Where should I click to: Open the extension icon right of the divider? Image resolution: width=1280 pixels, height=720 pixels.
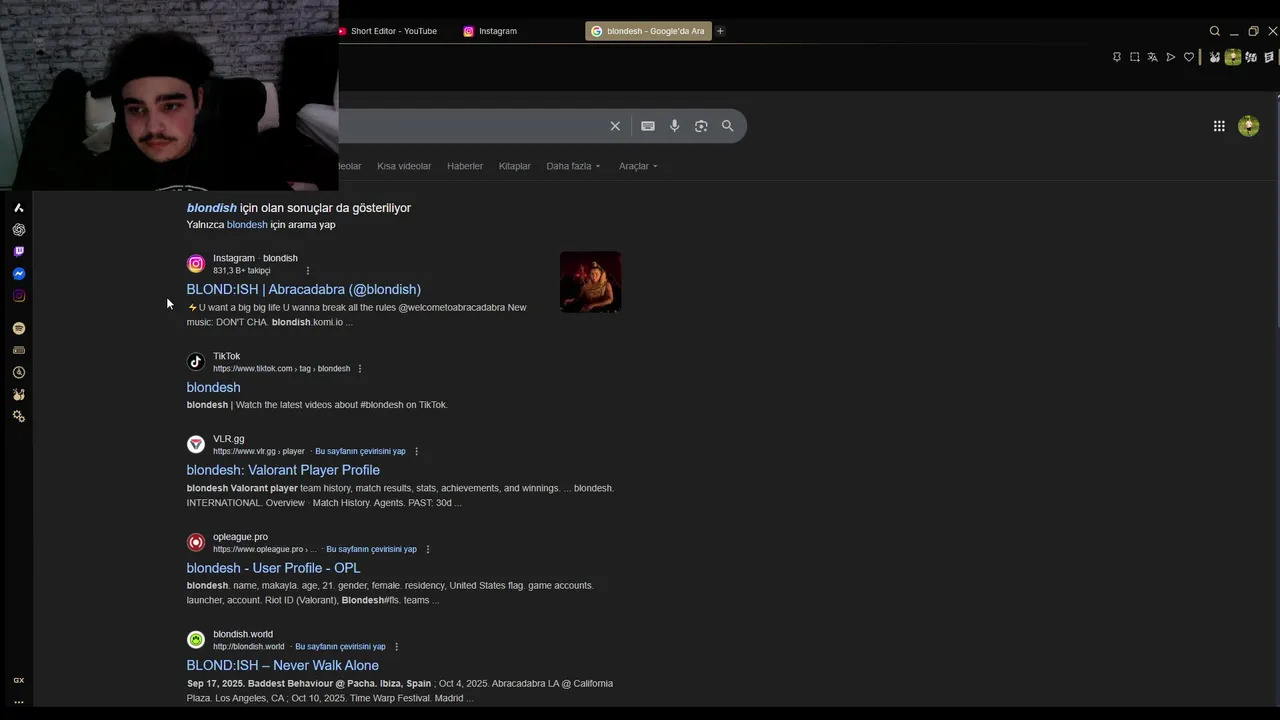[1215, 57]
